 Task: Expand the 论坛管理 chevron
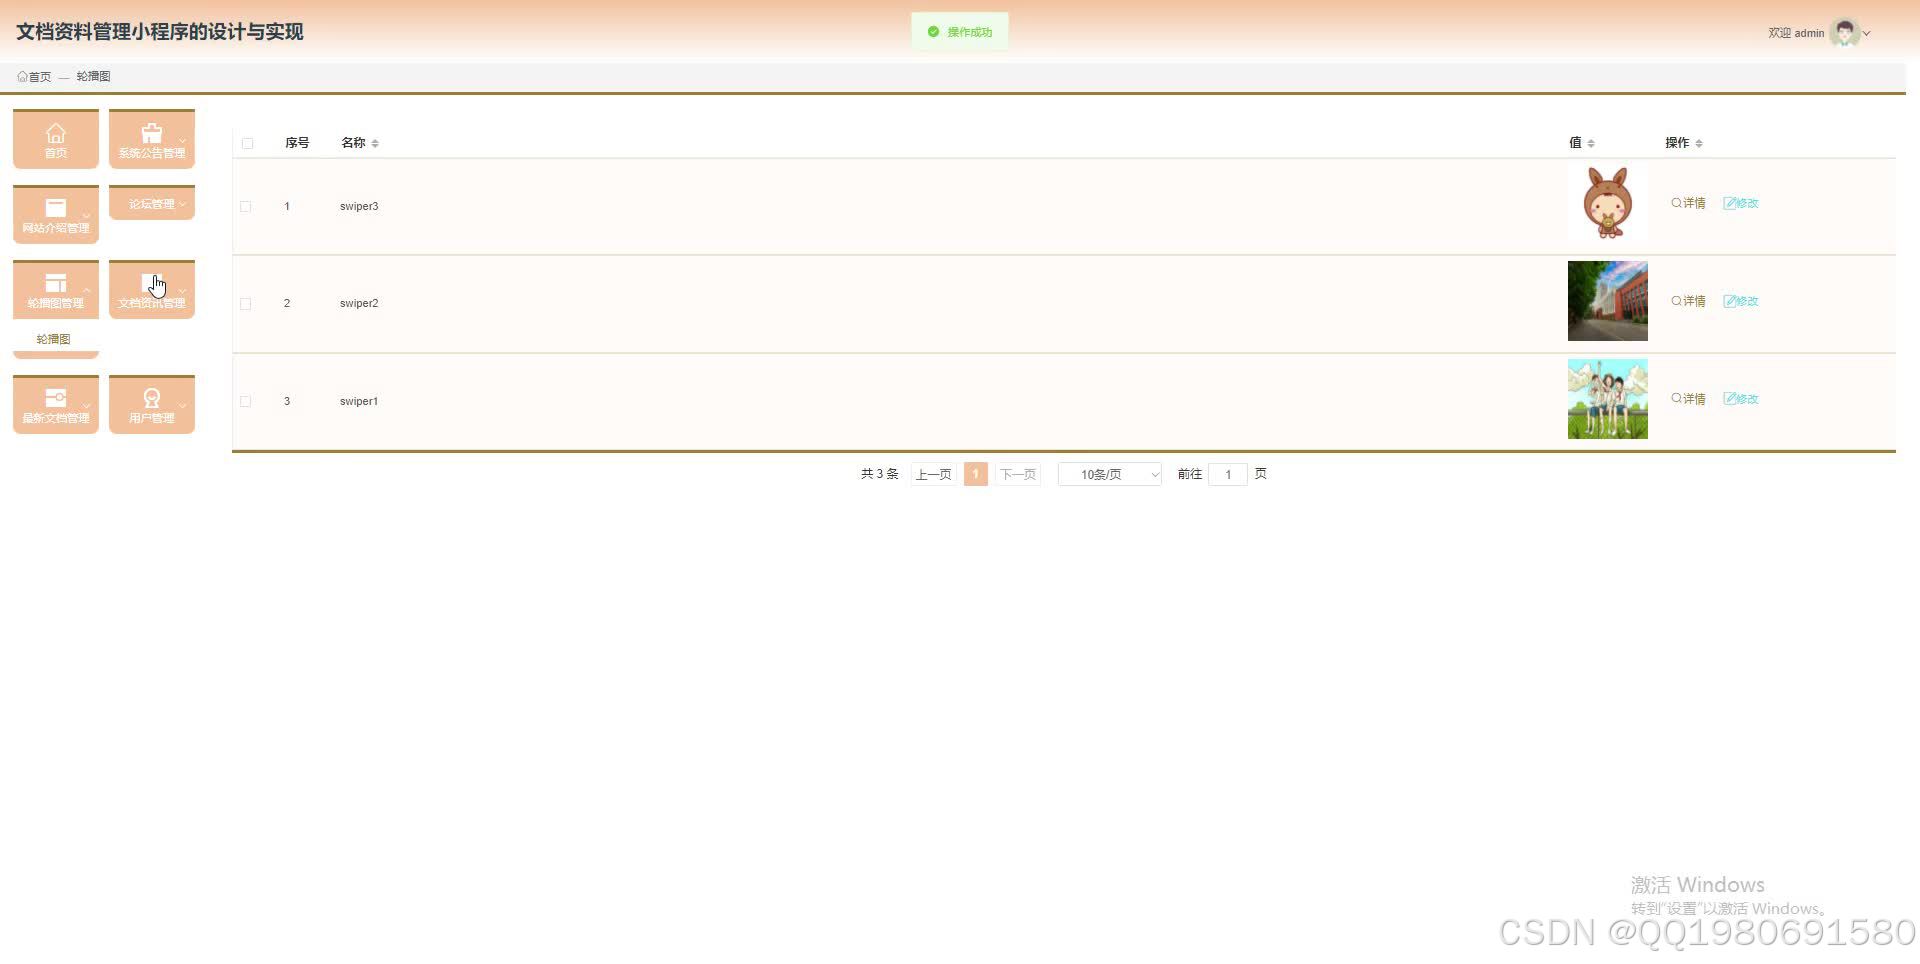[x=182, y=204]
